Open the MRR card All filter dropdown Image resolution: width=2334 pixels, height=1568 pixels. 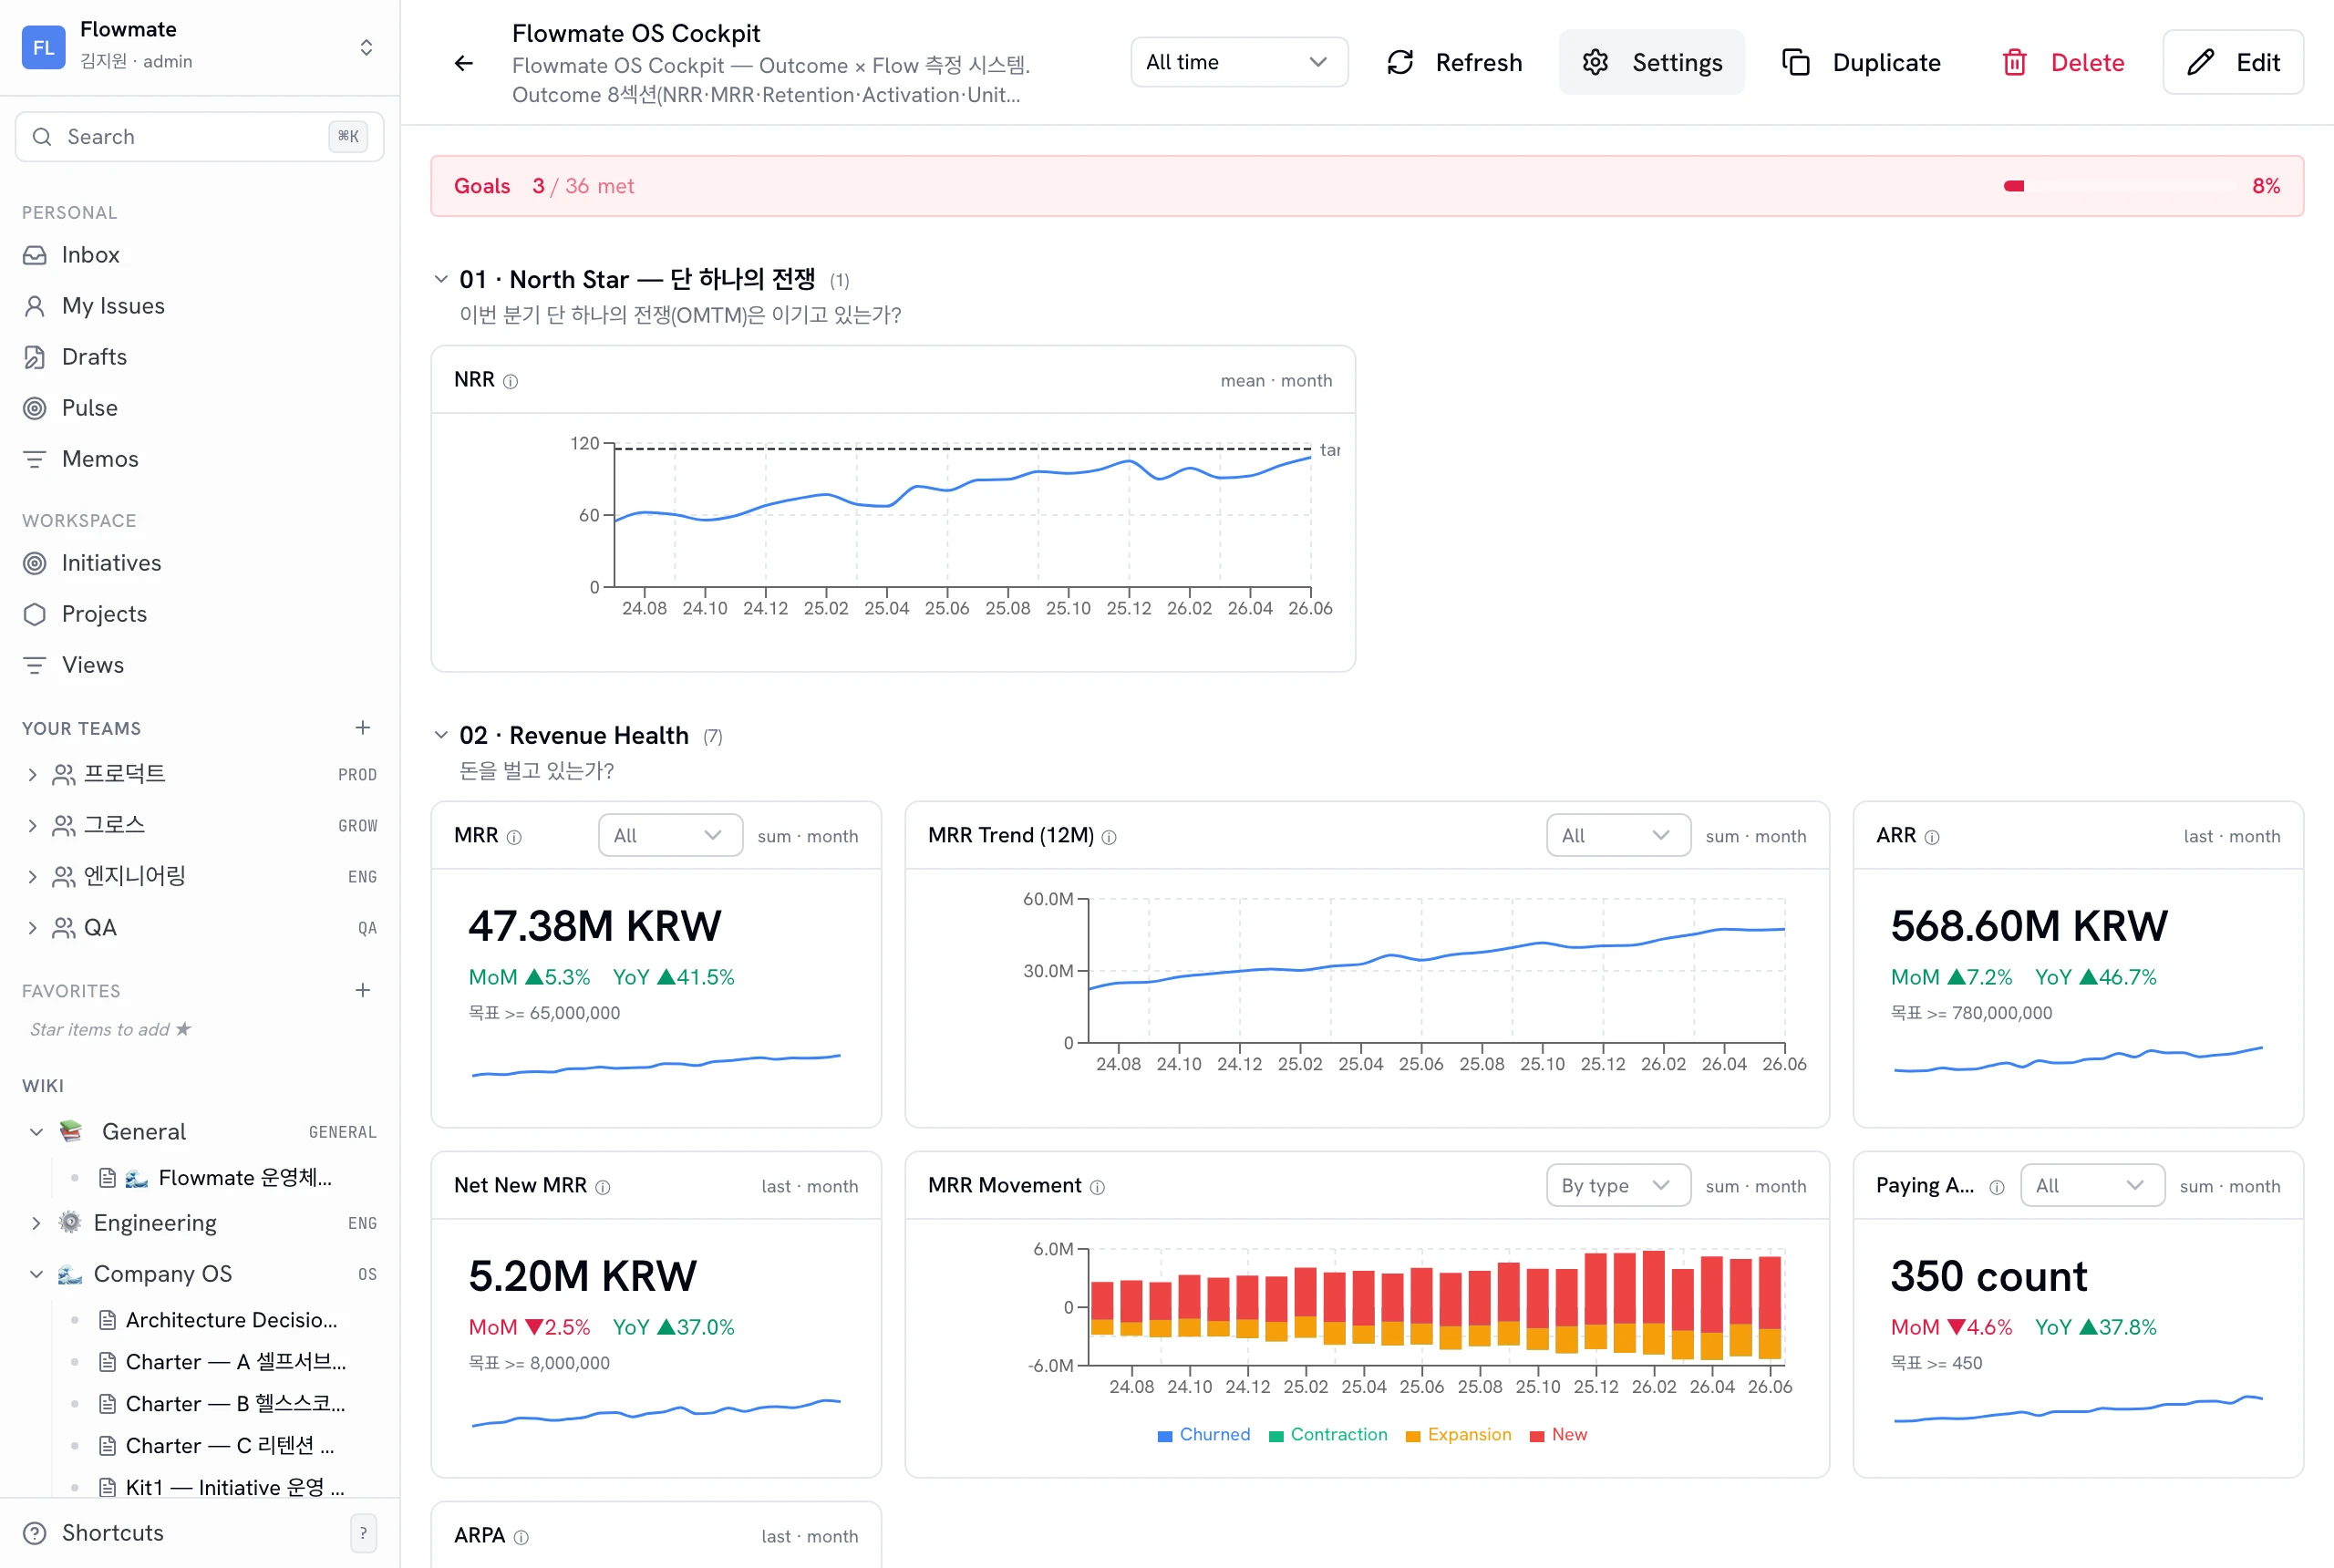click(670, 835)
